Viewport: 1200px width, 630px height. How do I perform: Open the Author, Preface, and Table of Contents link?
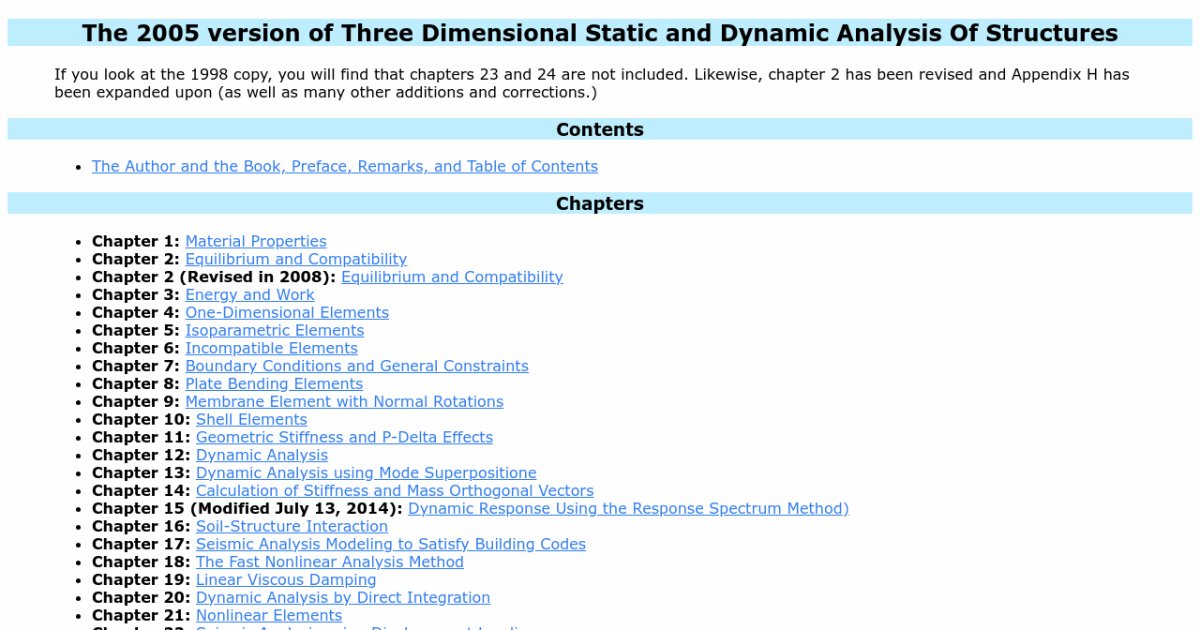[x=344, y=167]
